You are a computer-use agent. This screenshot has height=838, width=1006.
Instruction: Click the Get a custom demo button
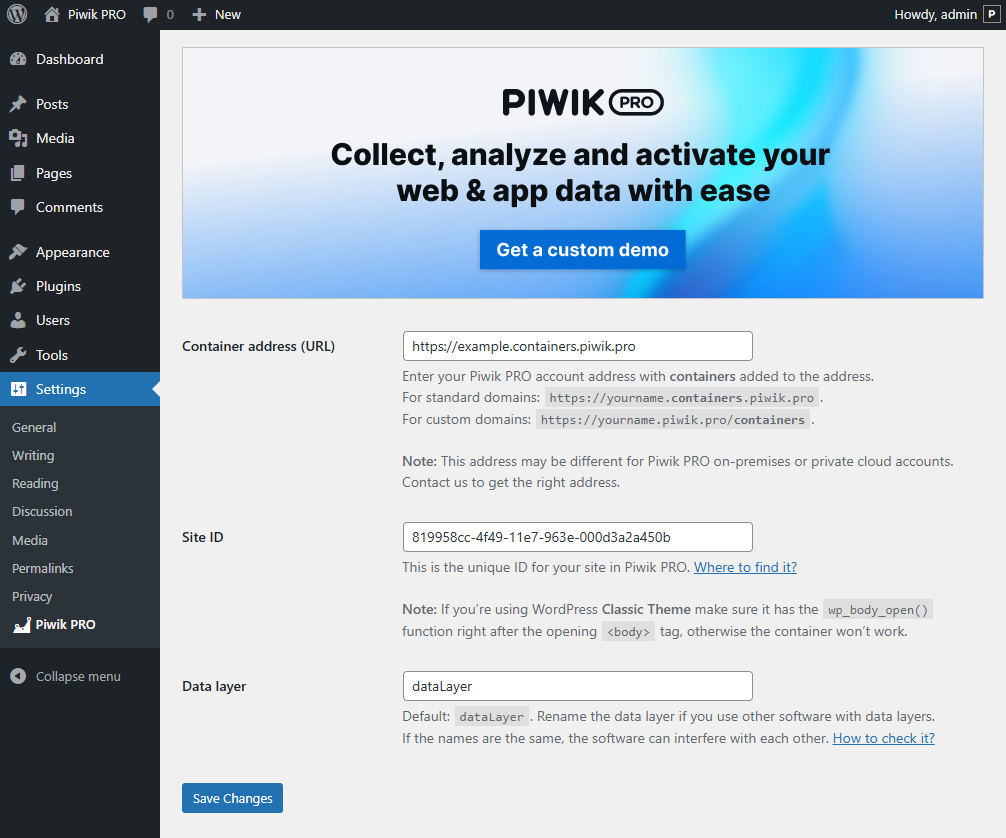[583, 250]
